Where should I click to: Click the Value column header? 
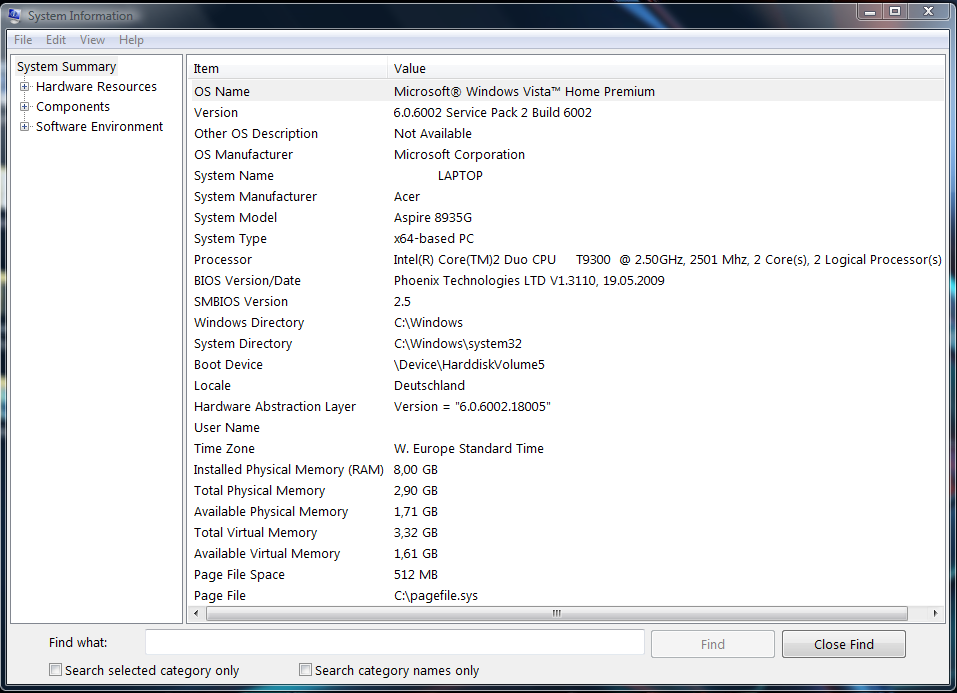(x=666, y=68)
